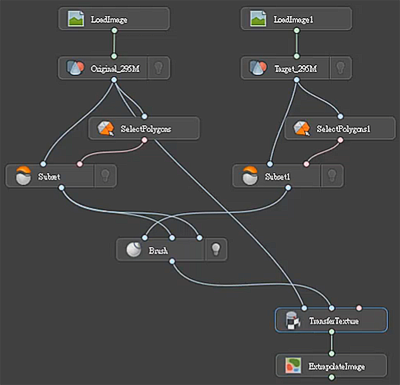The width and height of the screenshot is (400, 385).
Task: Click the Brush node sphere icon
Action: pyautogui.click(x=134, y=250)
